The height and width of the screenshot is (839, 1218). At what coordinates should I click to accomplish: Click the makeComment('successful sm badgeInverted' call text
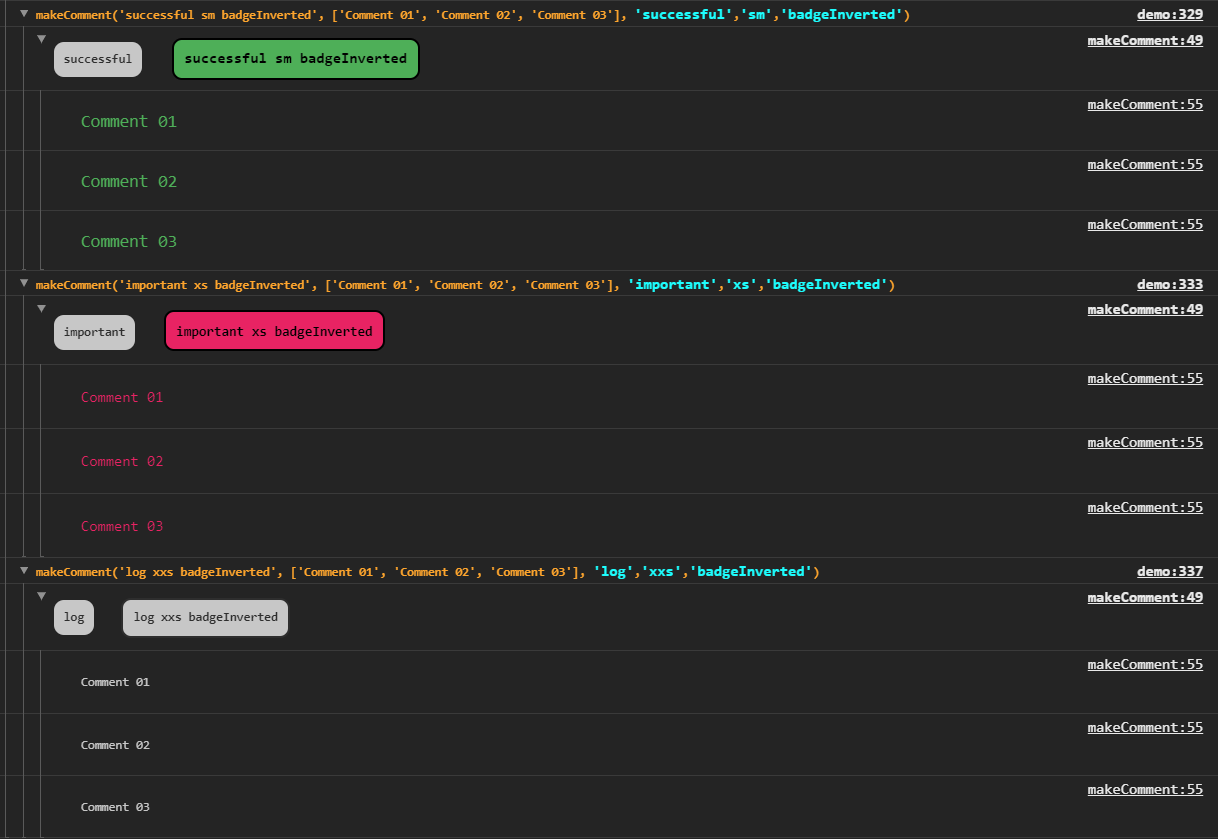472,15
